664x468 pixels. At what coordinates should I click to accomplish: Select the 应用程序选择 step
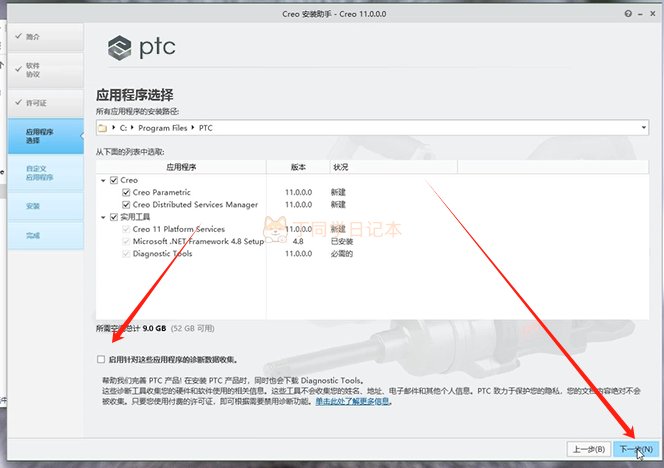coord(46,136)
